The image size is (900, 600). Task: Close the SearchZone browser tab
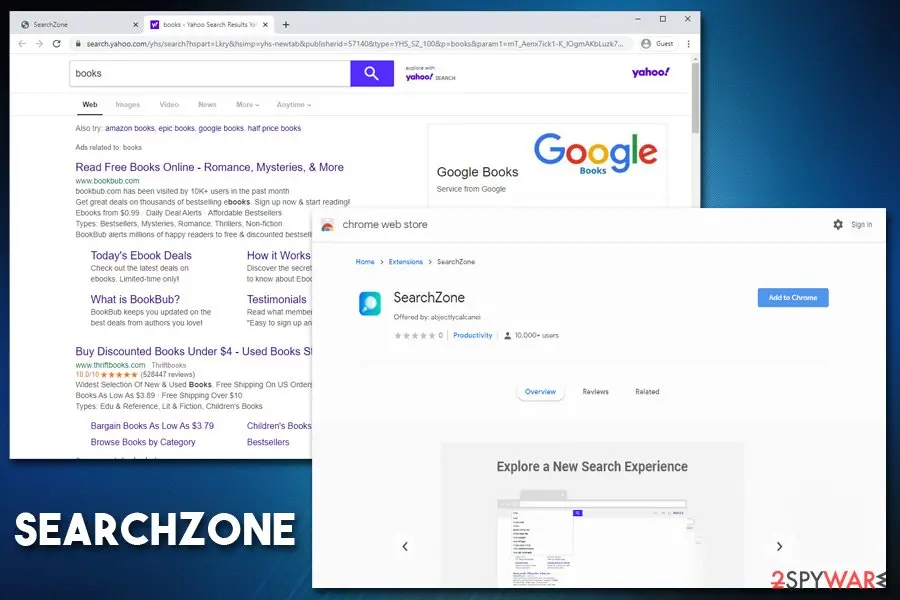135,25
